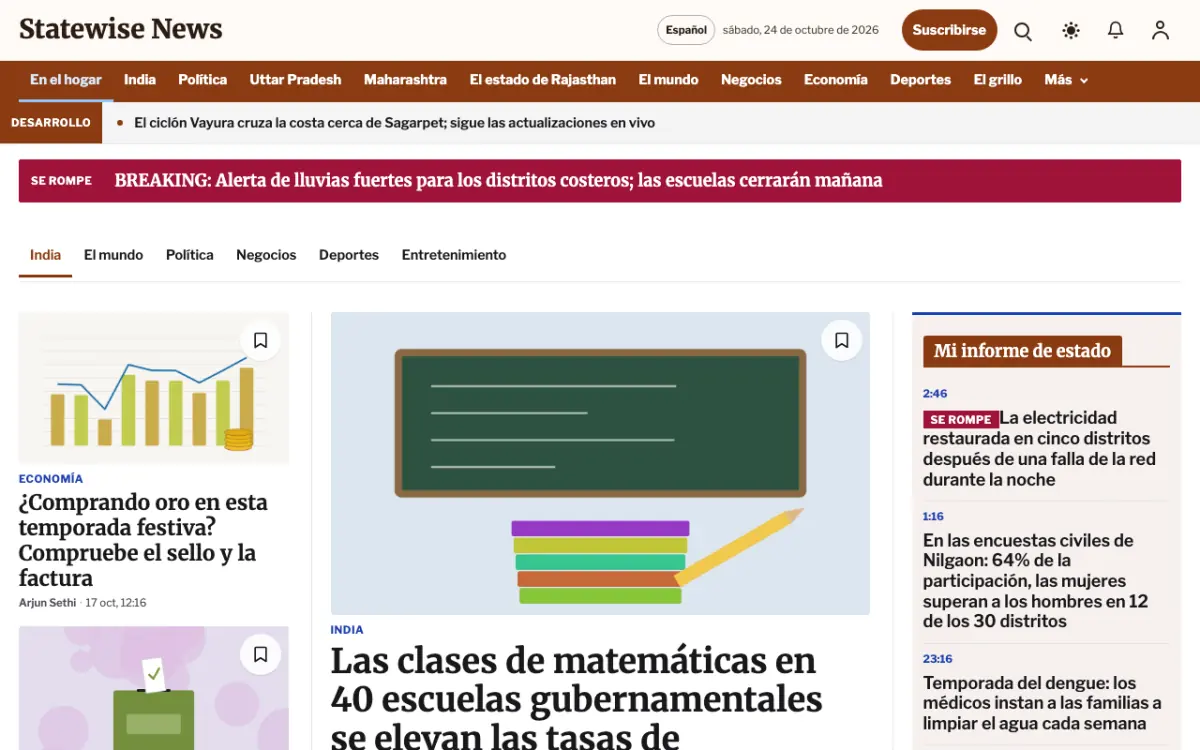This screenshot has width=1200, height=750.
Task: Click the 2:46 timestamp in sidebar
Action: (935, 394)
